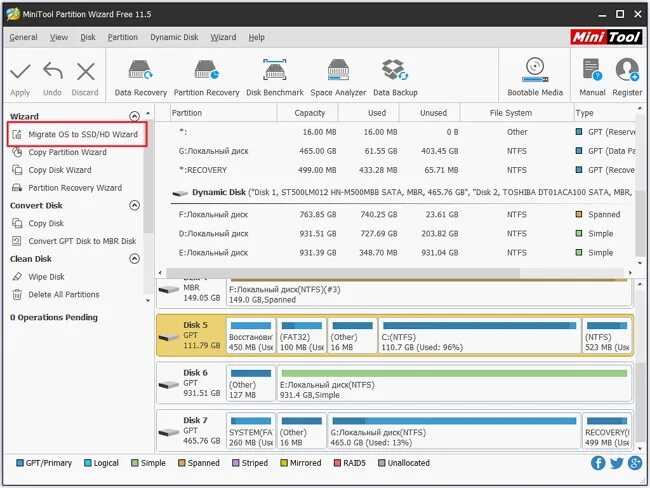
Task: Collapse the Wizard section
Action: [134, 116]
